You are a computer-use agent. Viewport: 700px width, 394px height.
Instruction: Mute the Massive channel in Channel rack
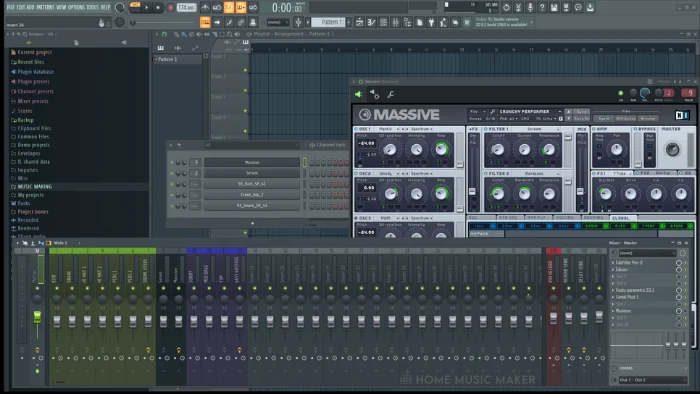click(172, 162)
